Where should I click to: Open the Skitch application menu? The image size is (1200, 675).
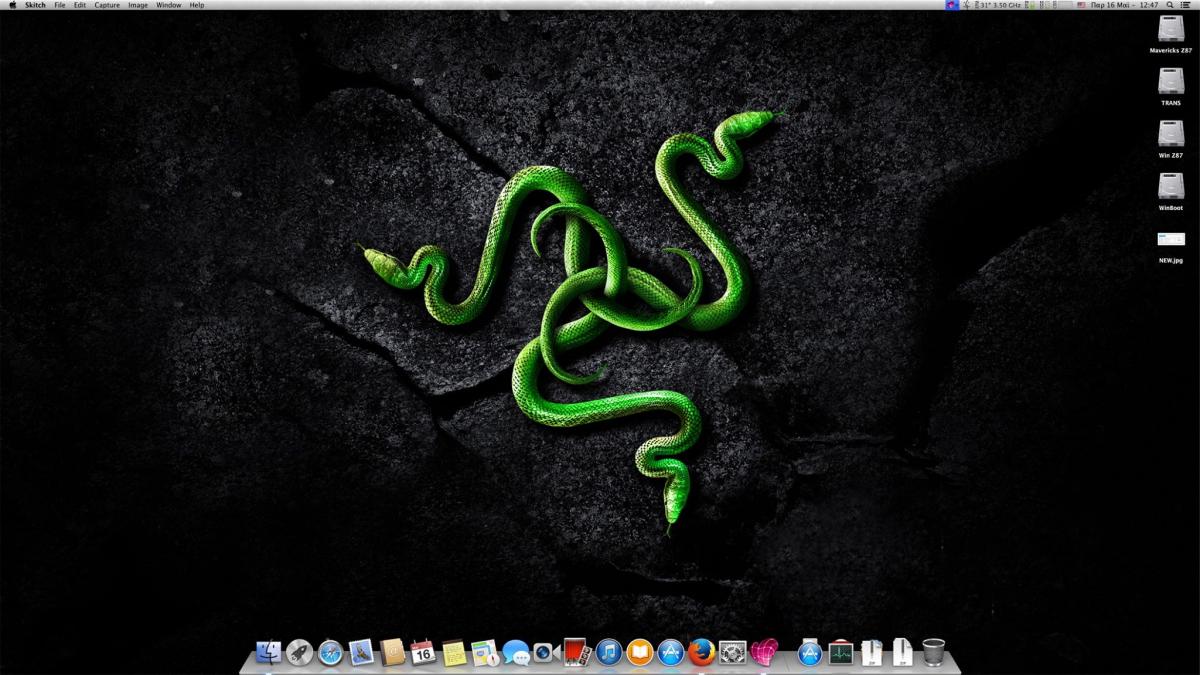(35, 5)
